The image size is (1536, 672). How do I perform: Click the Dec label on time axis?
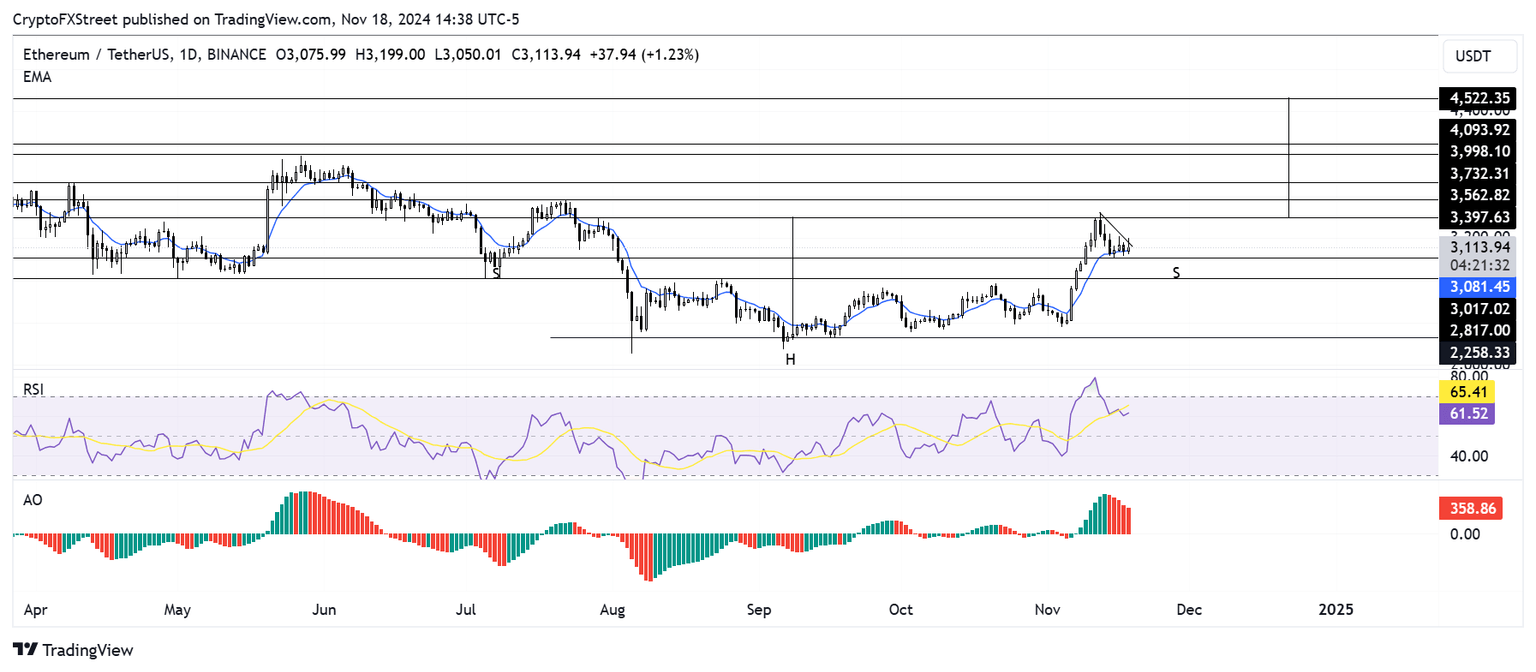point(1190,609)
